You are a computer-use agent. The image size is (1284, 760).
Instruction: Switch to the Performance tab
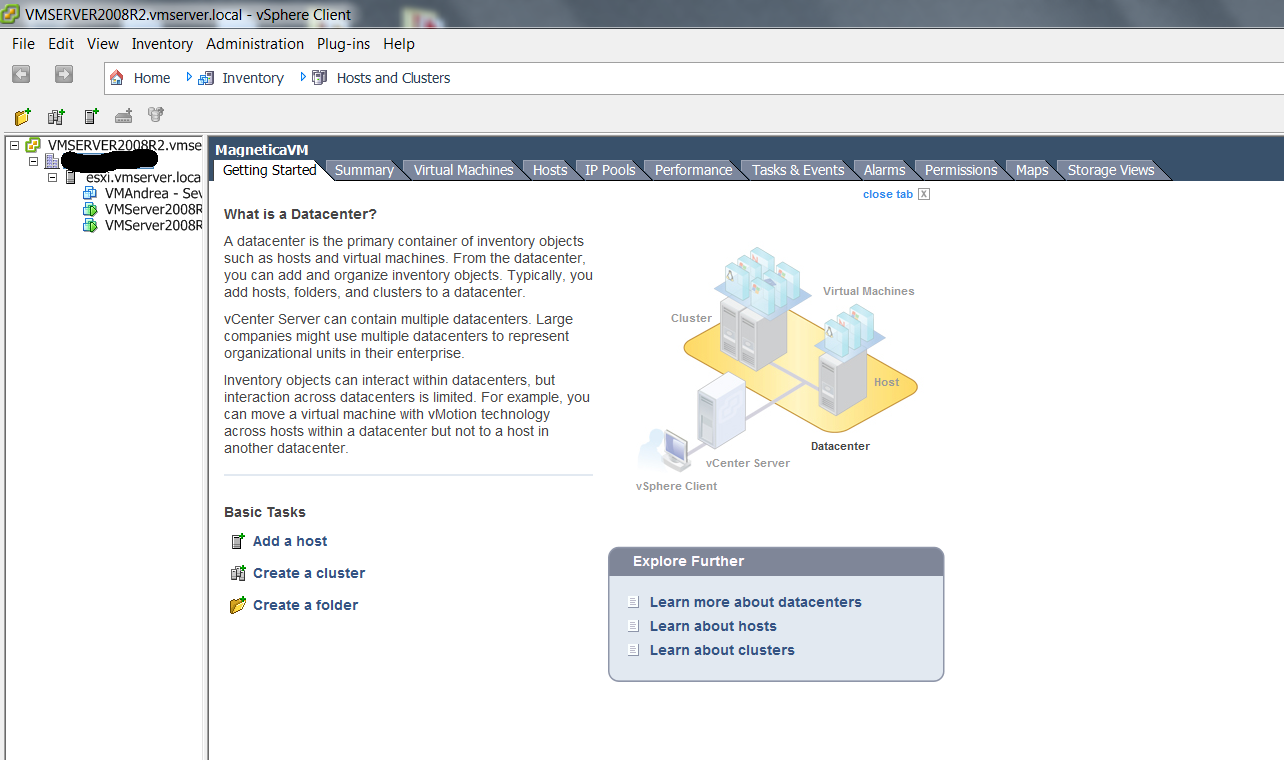693,170
